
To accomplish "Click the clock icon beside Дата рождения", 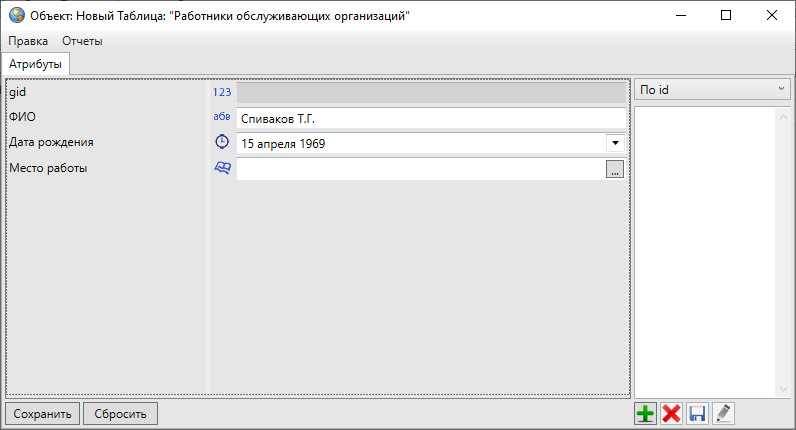I will pyautogui.click(x=222, y=143).
